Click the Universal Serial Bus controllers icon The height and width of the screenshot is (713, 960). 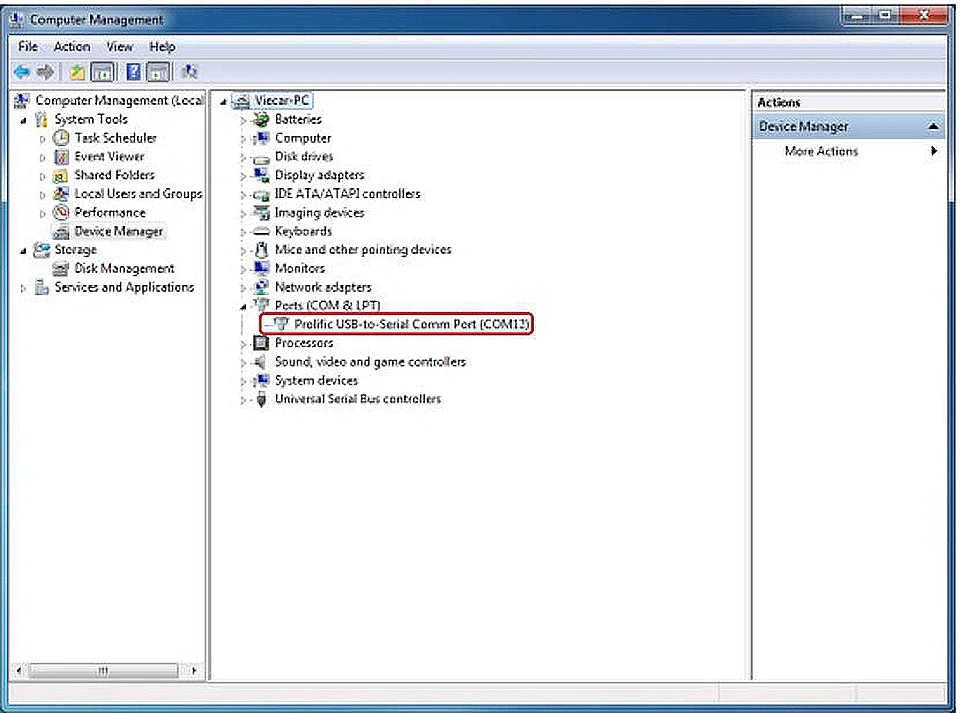point(261,399)
